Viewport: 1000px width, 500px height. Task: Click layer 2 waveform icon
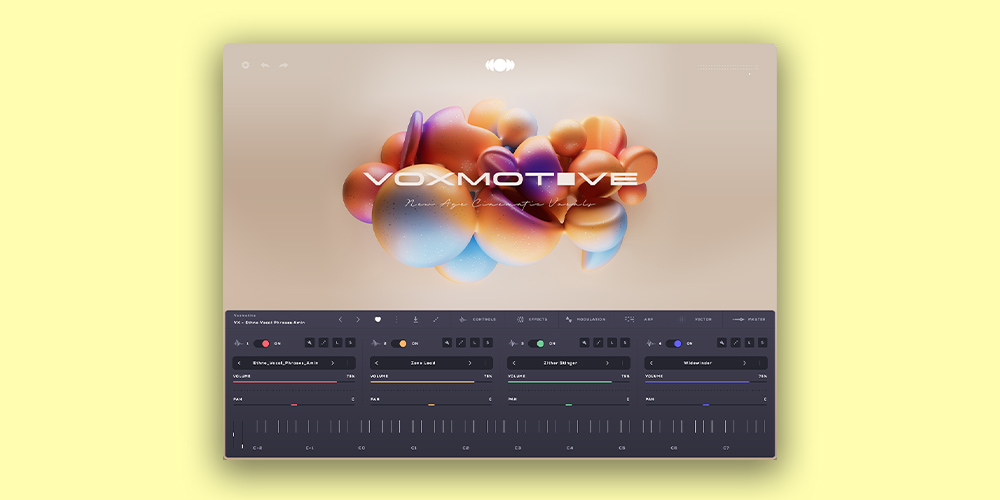pyautogui.click(x=376, y=343)
